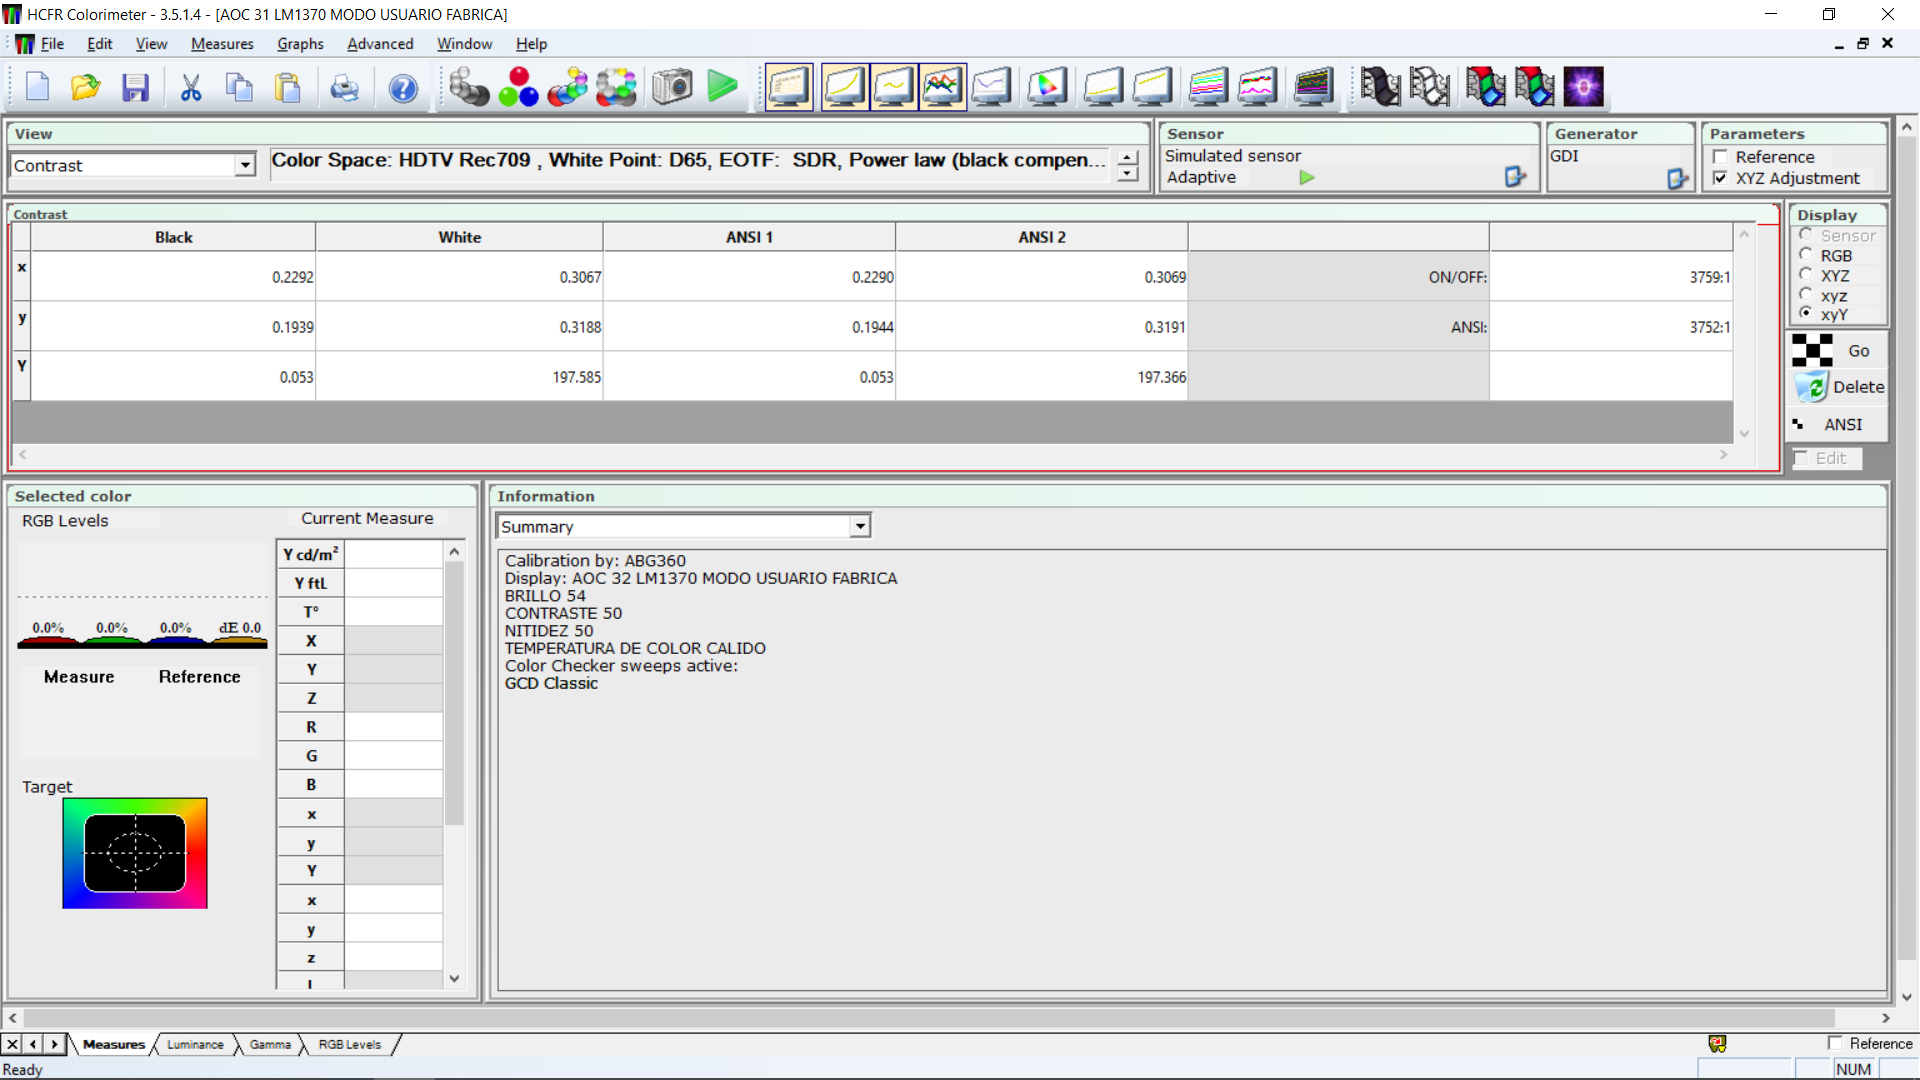Click the tab scroll right arrow button
The height and width of the screenshot is (1080, 1920).
tap(55, 1044)
